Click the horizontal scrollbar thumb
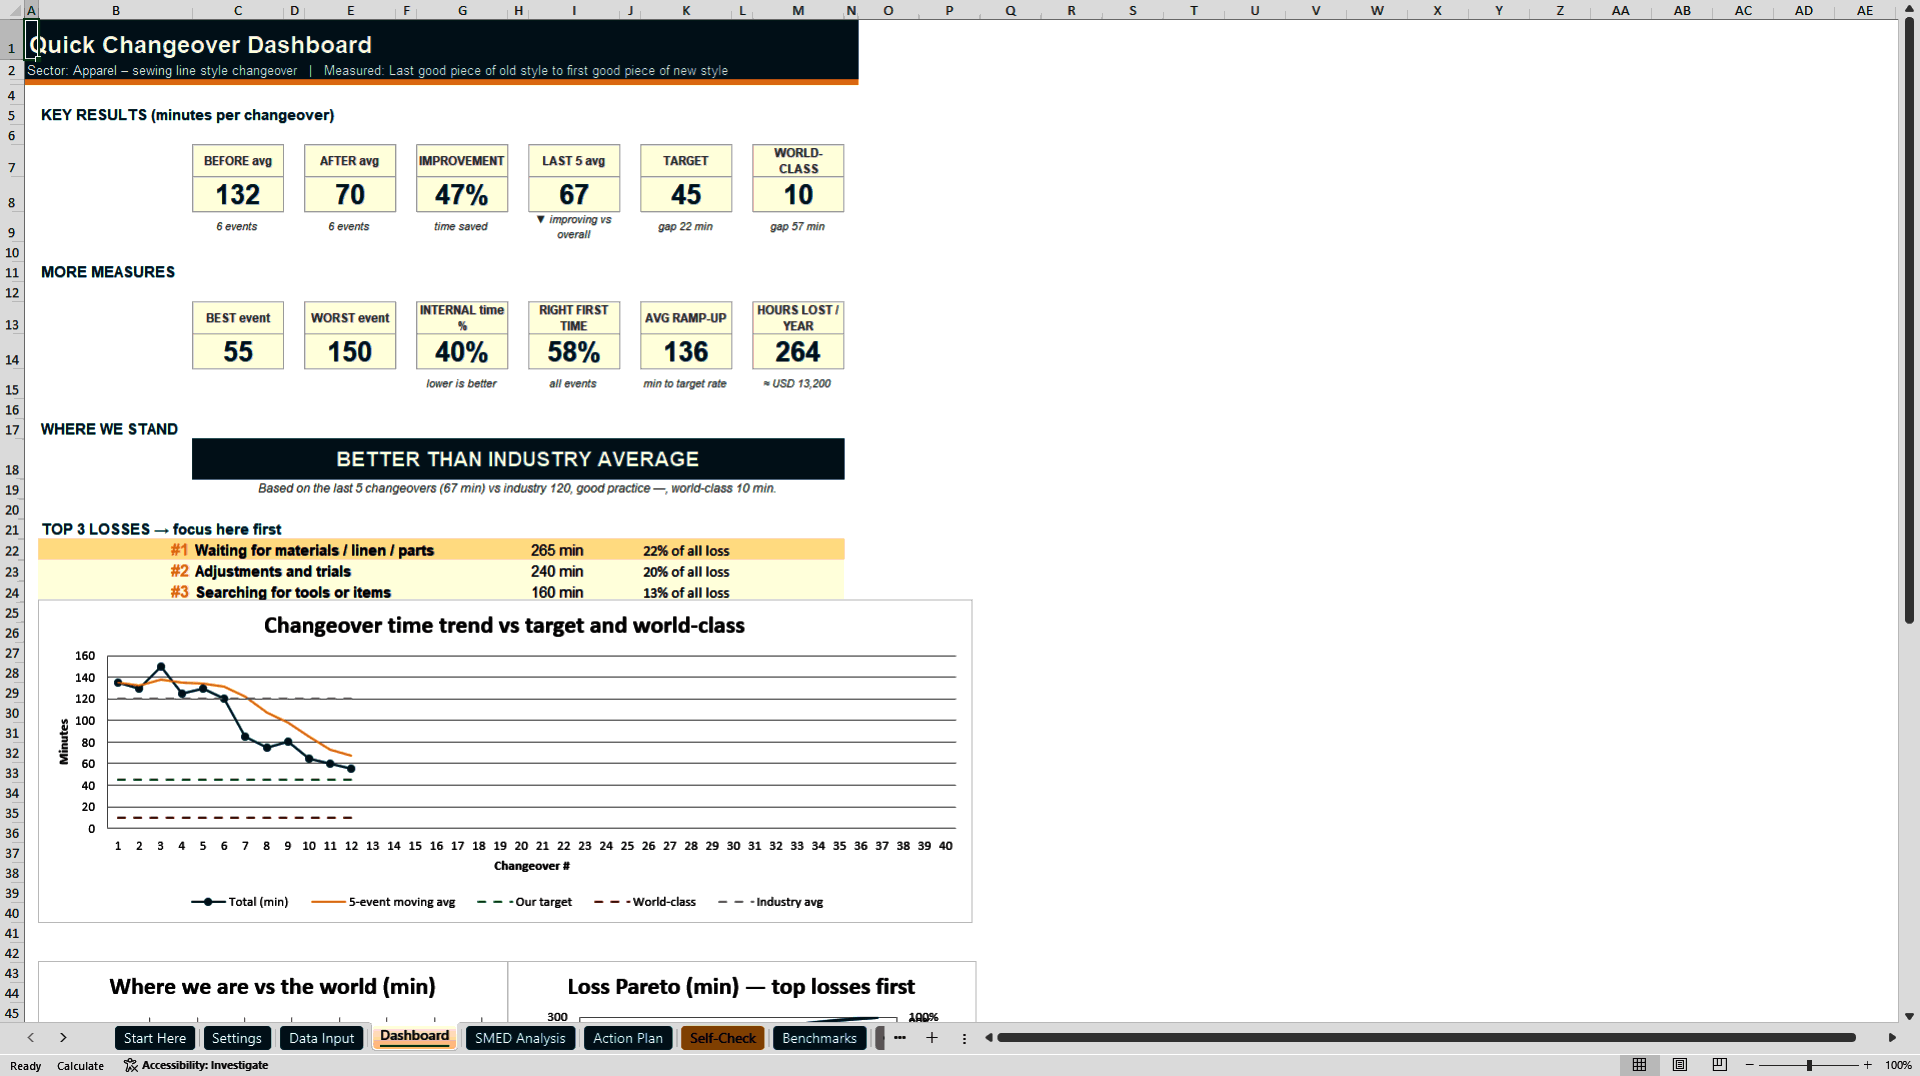1920x1076 pixels. [1426, 1038]
